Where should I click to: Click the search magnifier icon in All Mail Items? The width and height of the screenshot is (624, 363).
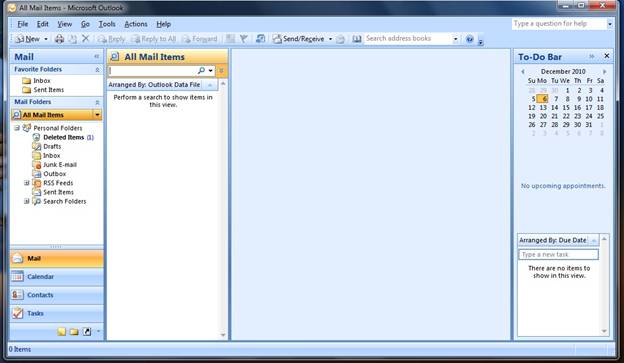click(201, 70)
